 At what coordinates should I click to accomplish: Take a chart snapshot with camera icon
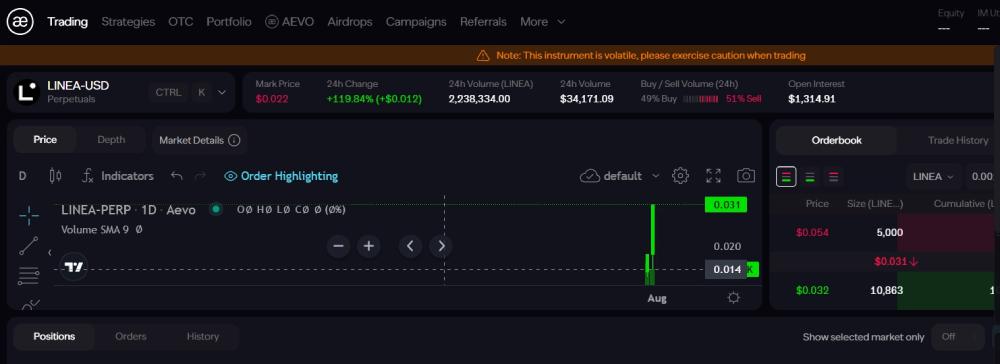pyautogui.click(x=746, y=176)
